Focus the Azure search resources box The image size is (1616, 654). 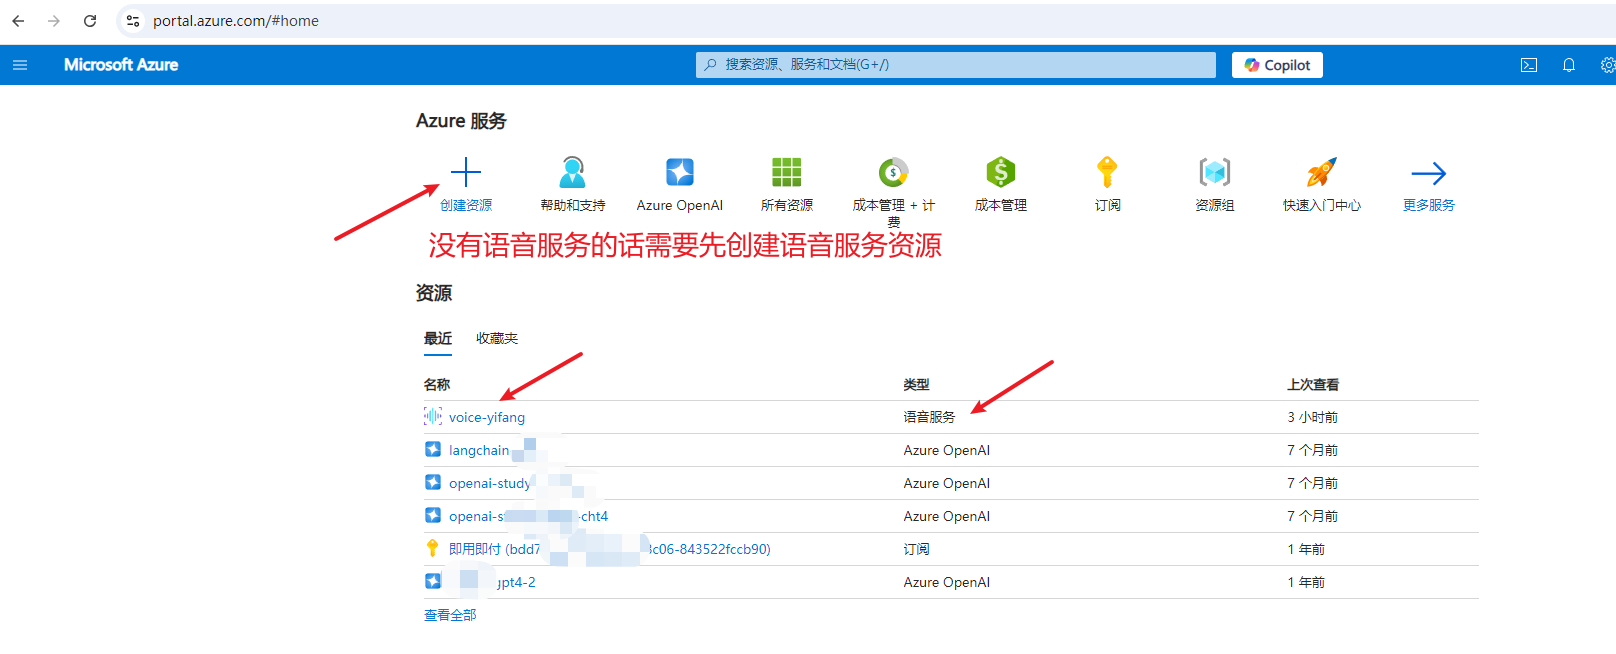pos(956,65)
